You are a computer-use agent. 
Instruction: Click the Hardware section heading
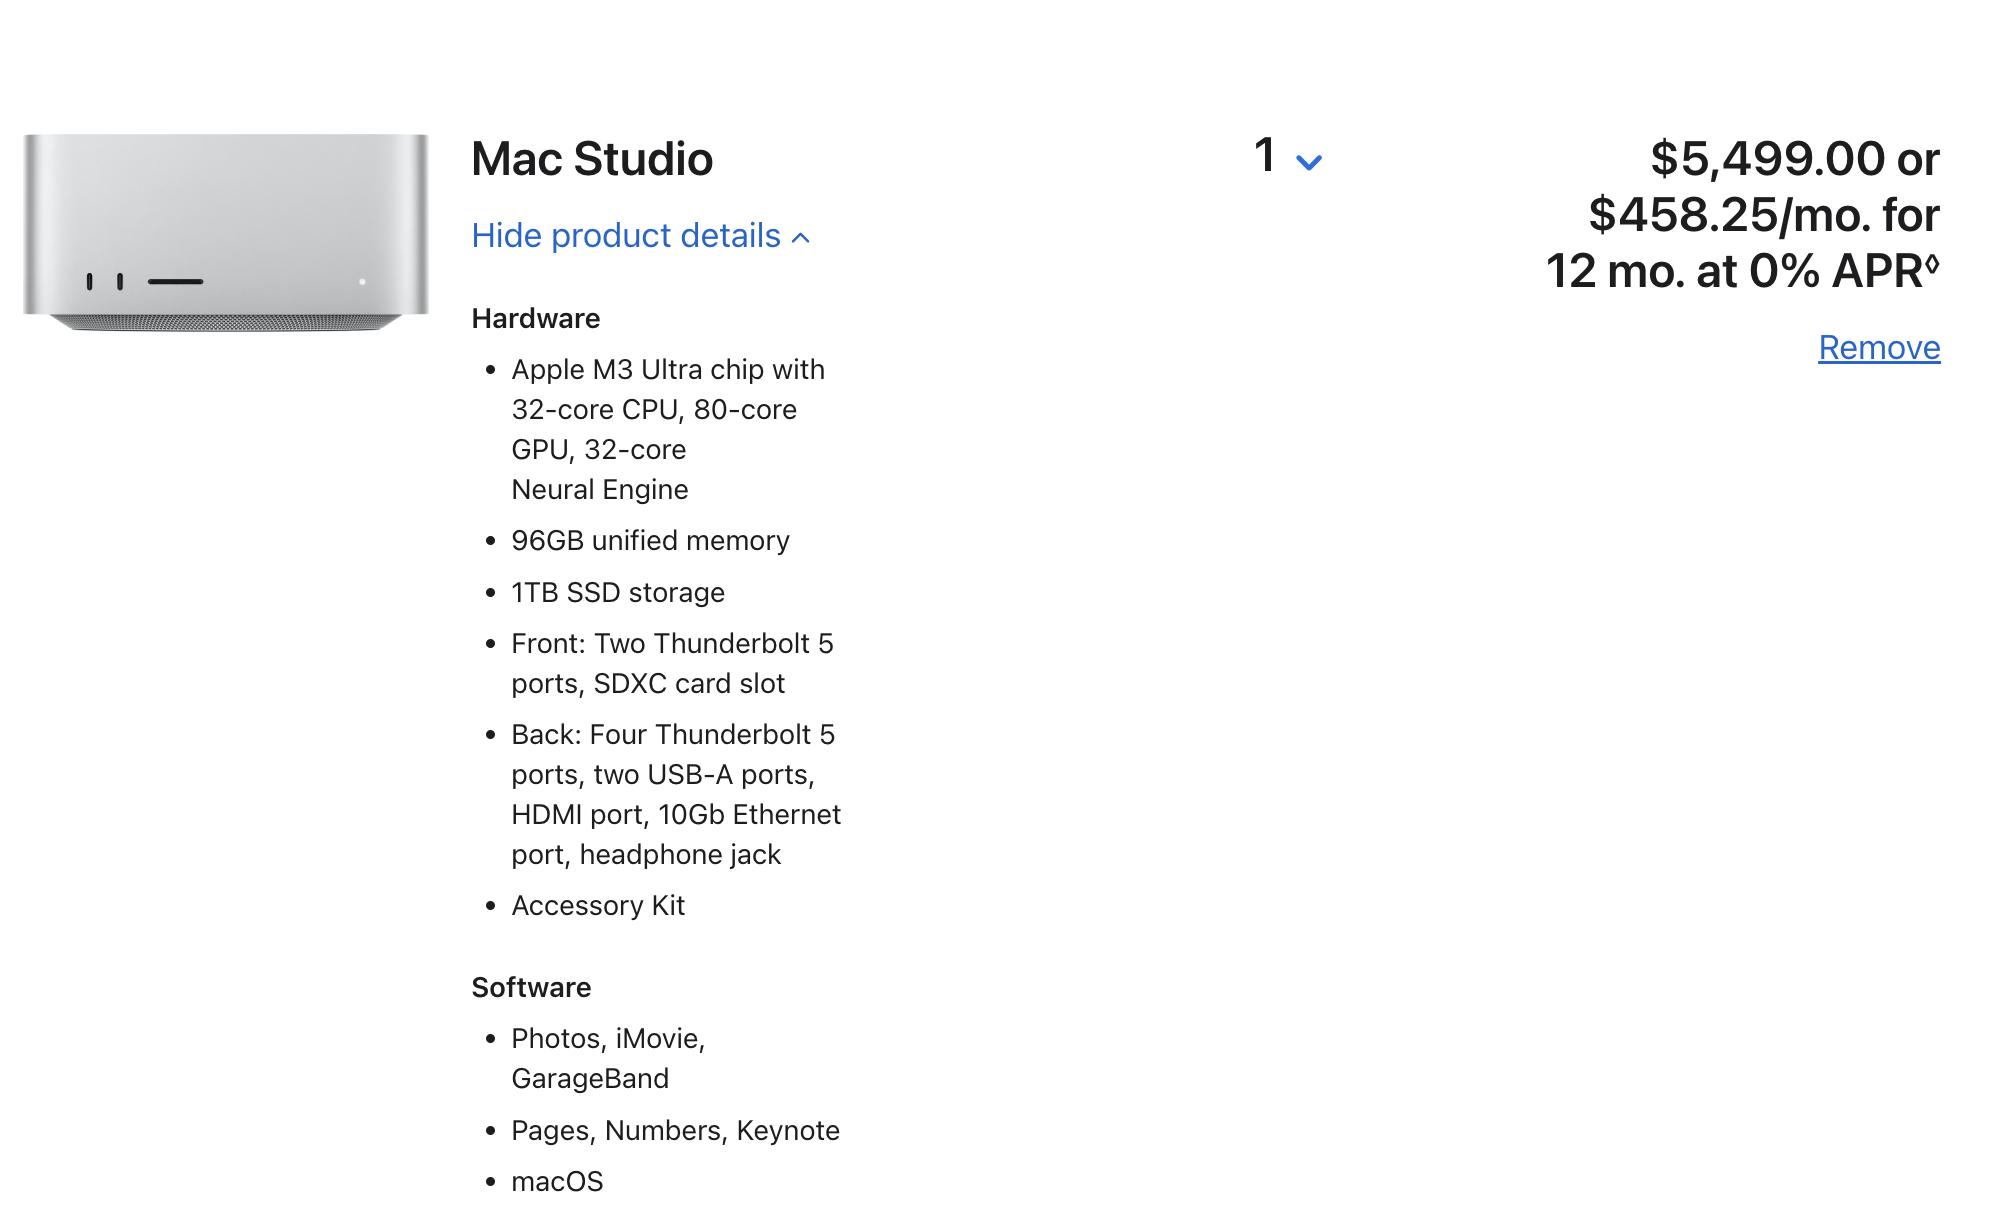pos(536,319)
